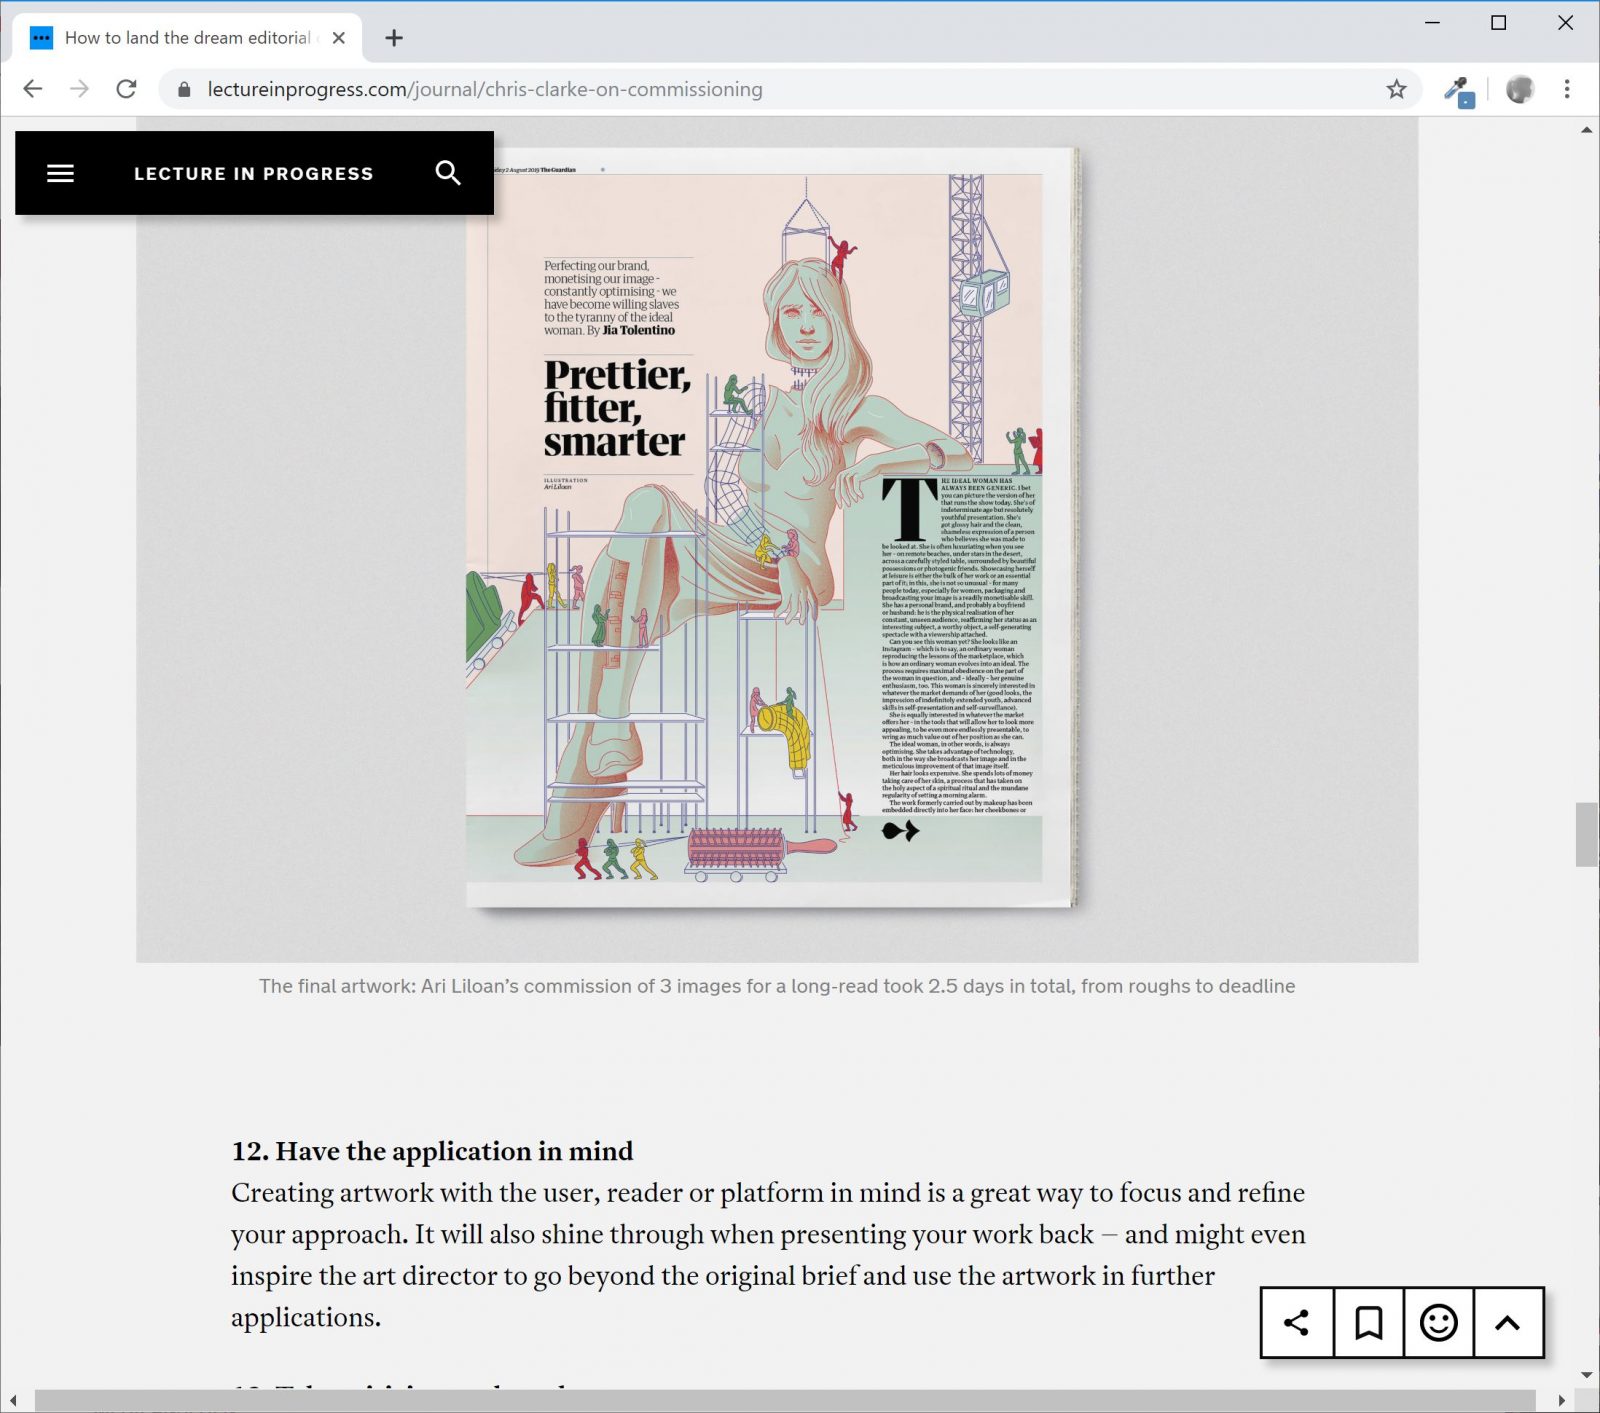Viewport: 1600px width, 1413px height.
Task: Open the hamburger menu in Lecture in Progress header
Action: tap(61, 173)
